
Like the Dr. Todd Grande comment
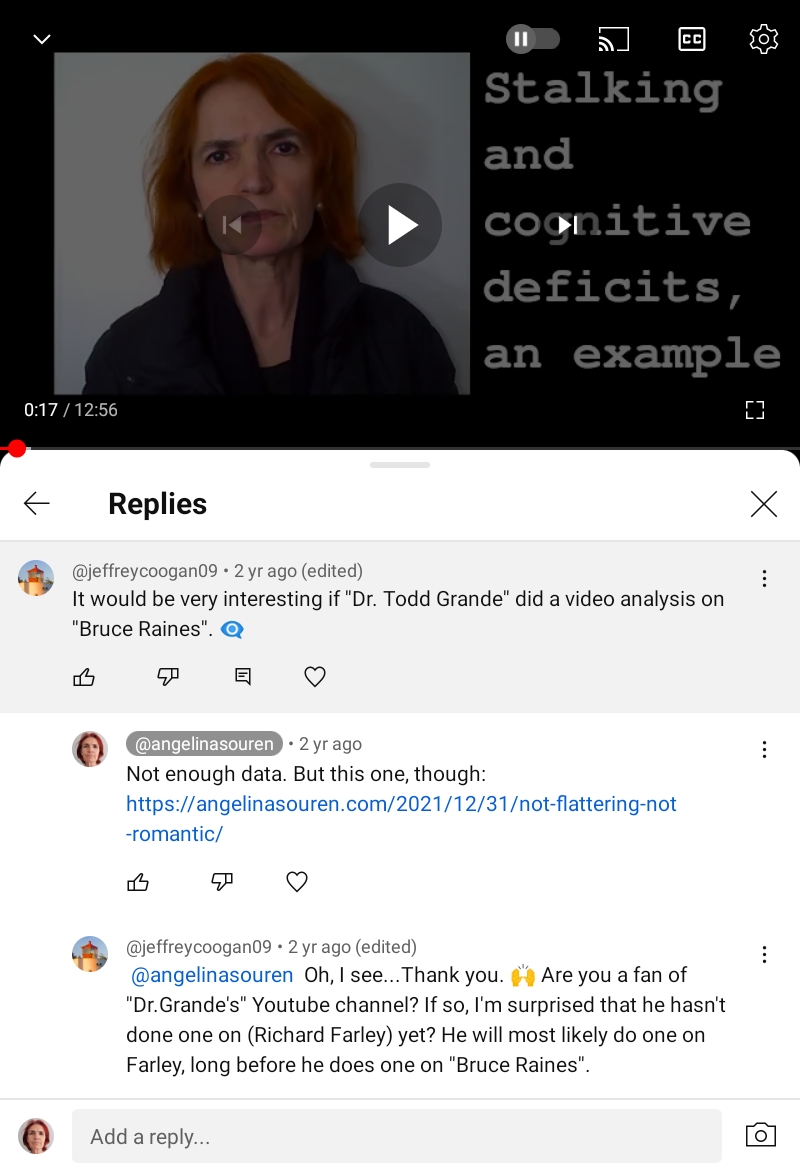[x=84, y=677]
